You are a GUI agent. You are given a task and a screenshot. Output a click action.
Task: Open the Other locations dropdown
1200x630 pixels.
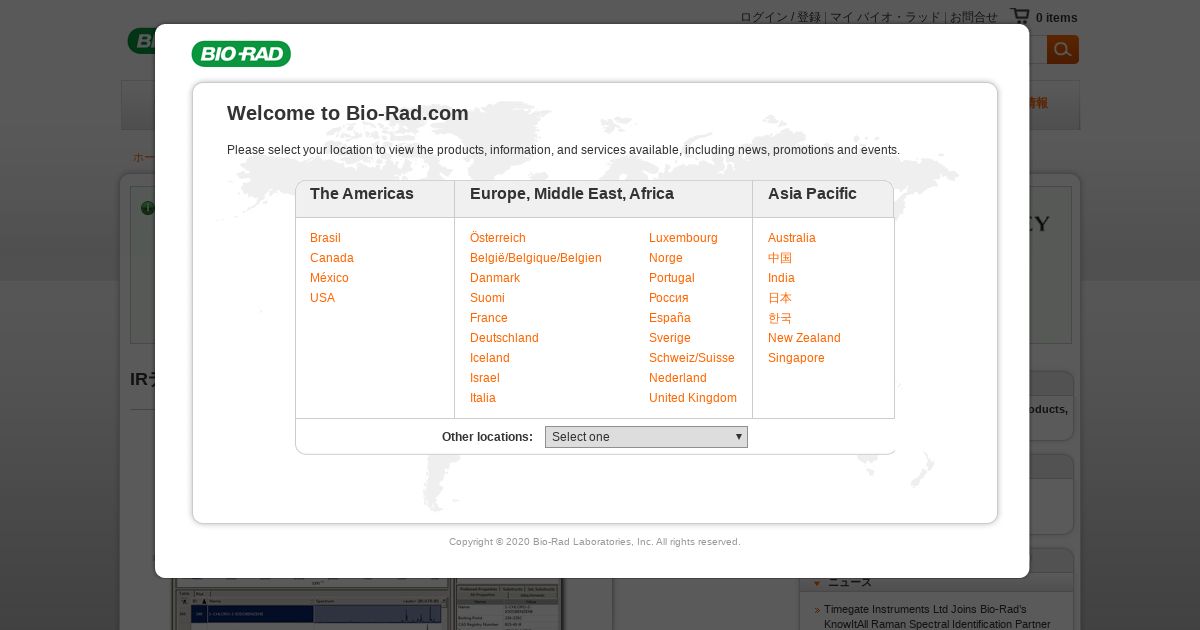tap(646, 437)
